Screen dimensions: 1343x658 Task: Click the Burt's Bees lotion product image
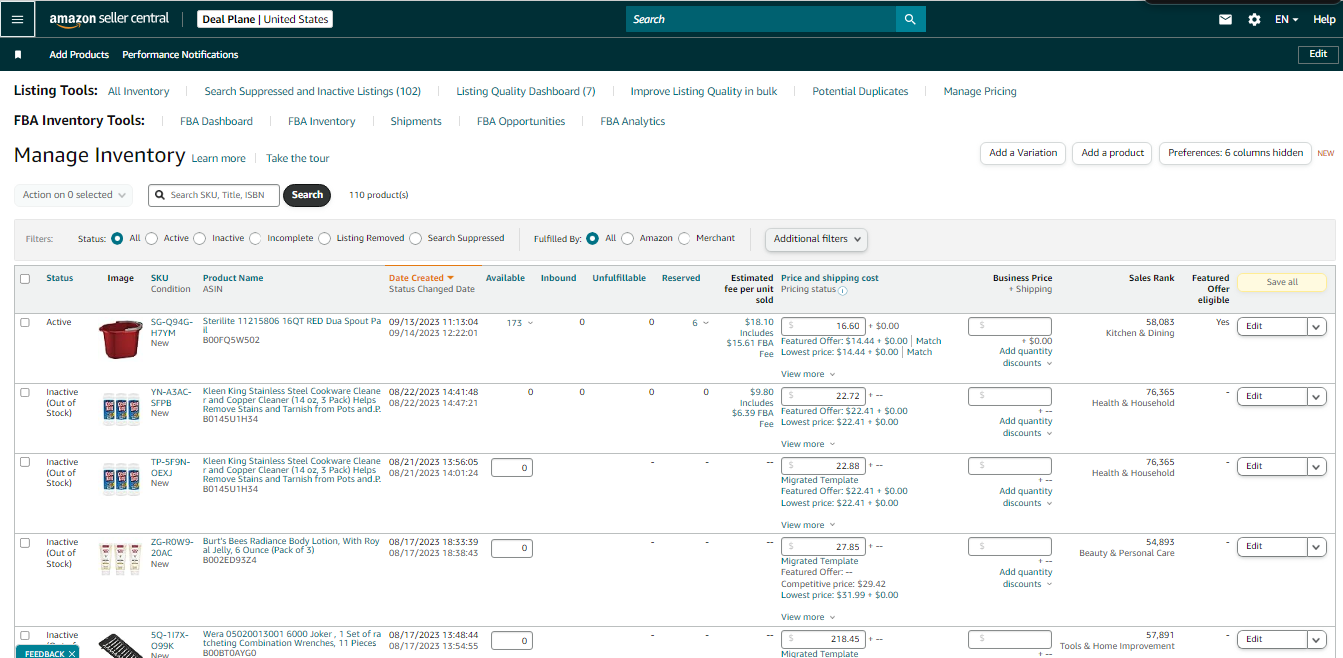(x=121, y=558)
